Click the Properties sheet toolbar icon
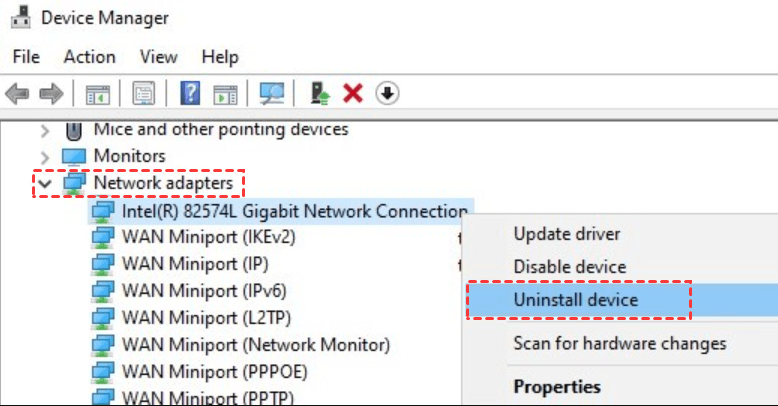The image size is (778, 406). pos(143,94)
